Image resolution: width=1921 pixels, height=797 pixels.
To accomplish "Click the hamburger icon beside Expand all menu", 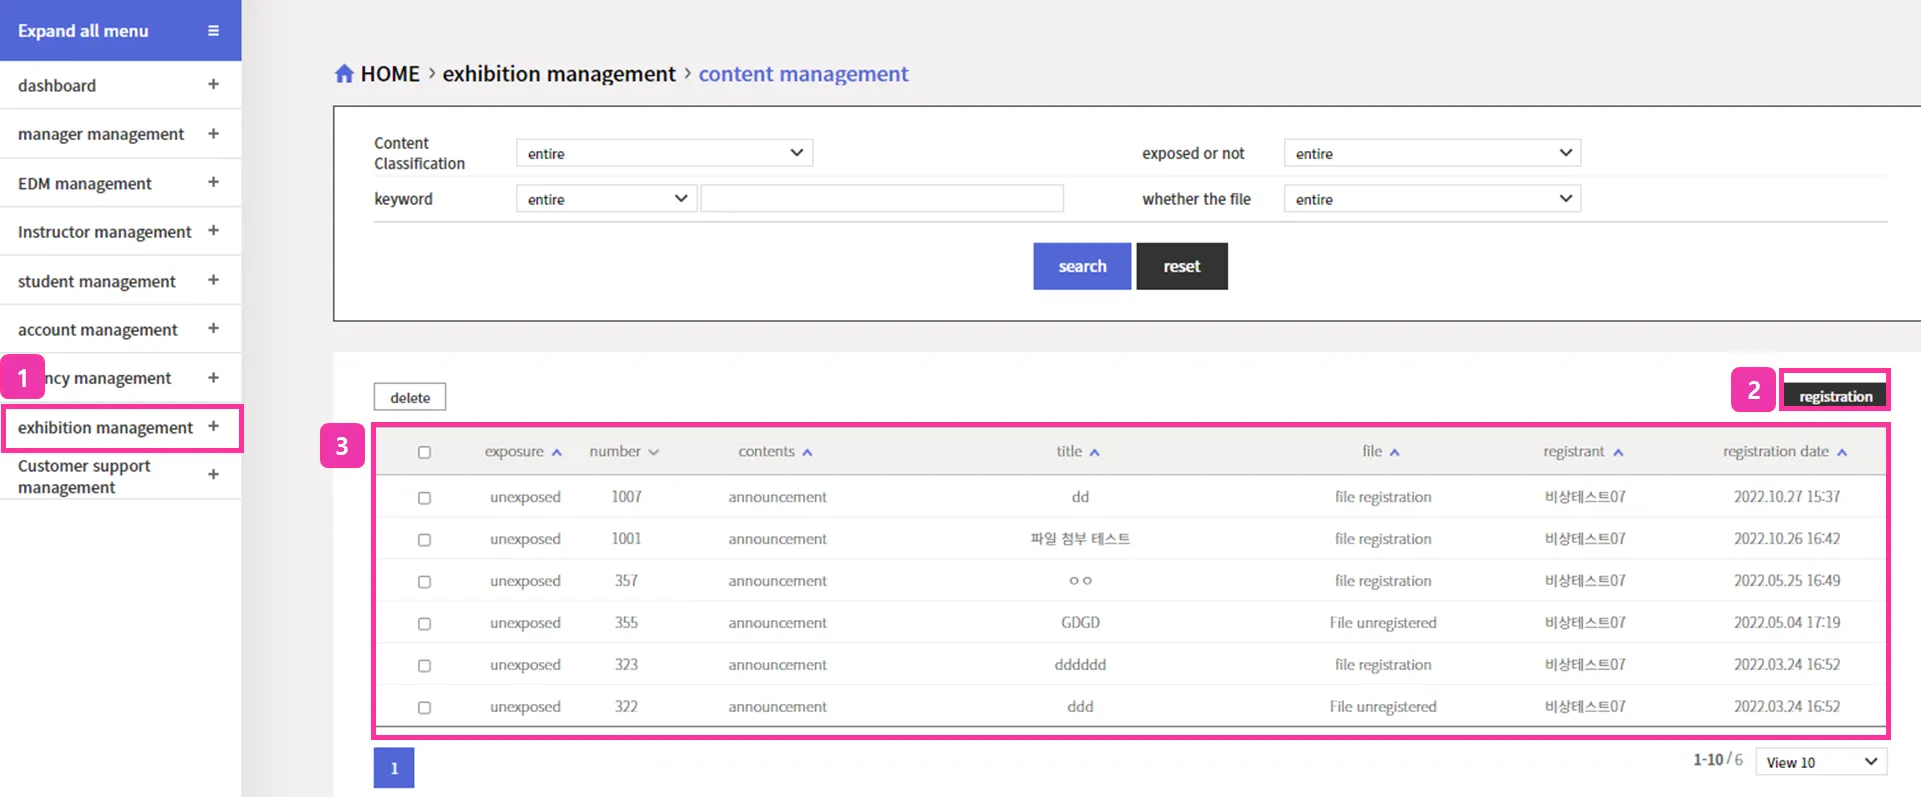I will 213,31.
